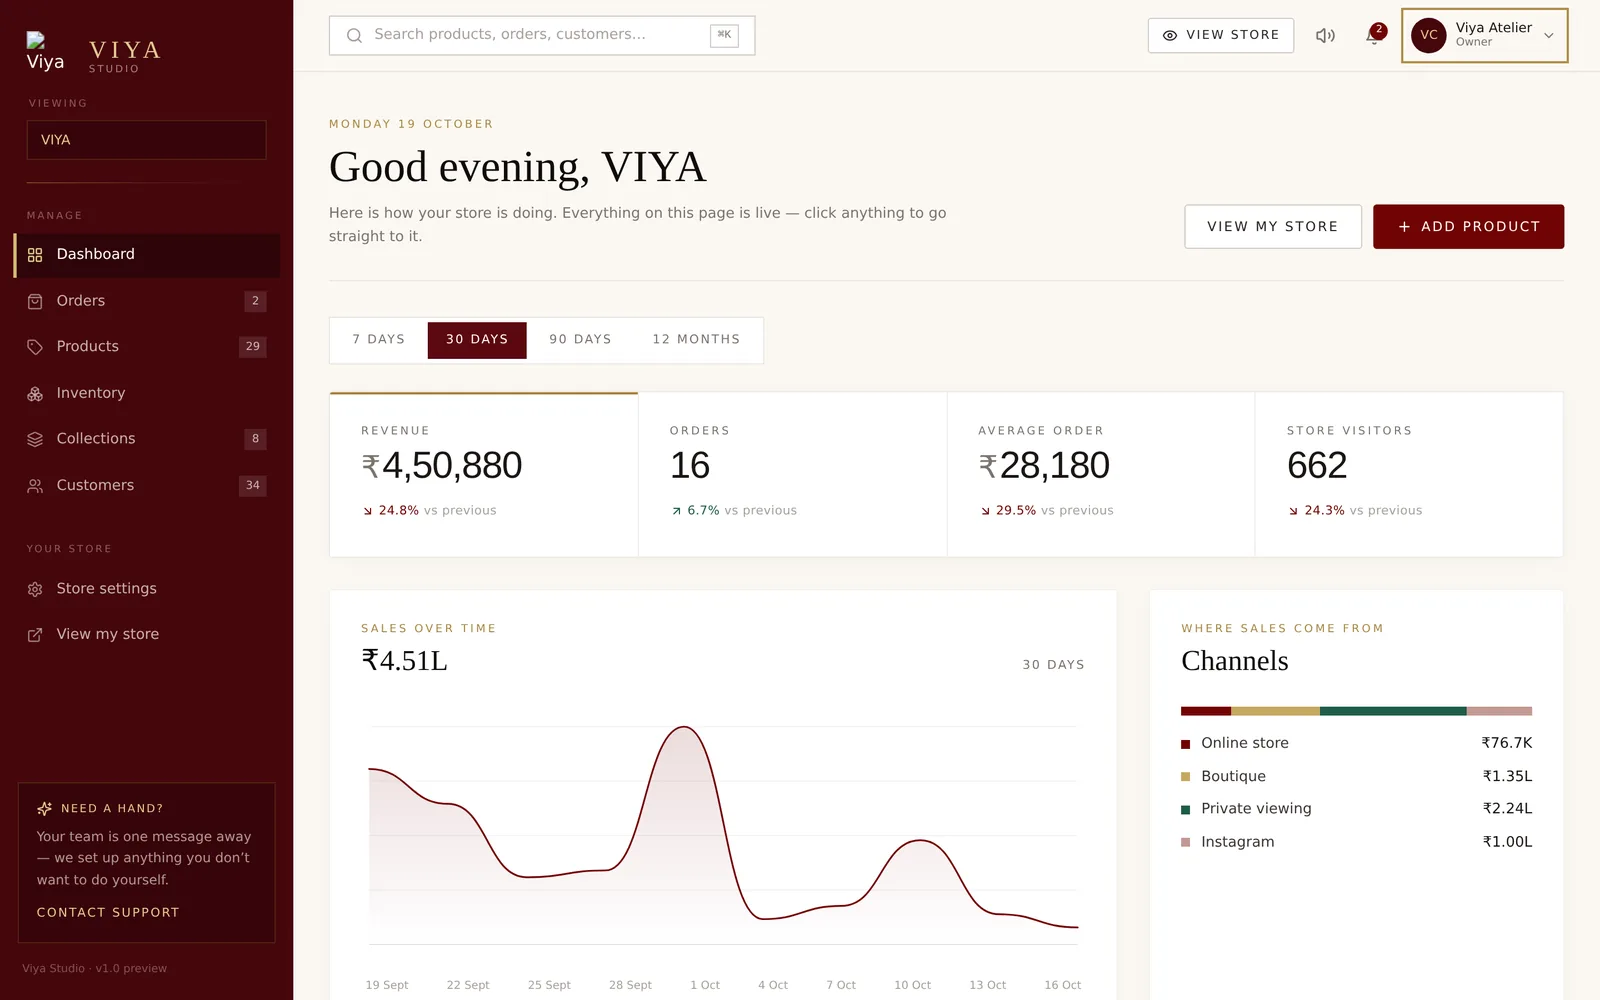
Task: Click the Add Product button
Action: (x=1468, y=227)
